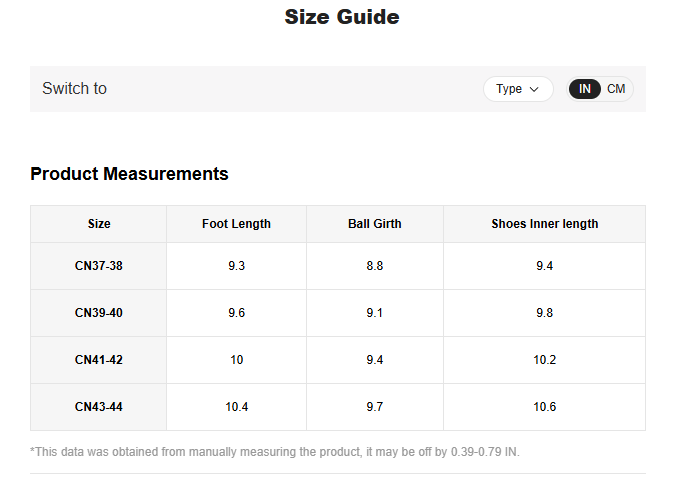
Task: Click the 9.1 ball girth cell
Action: [x=374, y=313]
